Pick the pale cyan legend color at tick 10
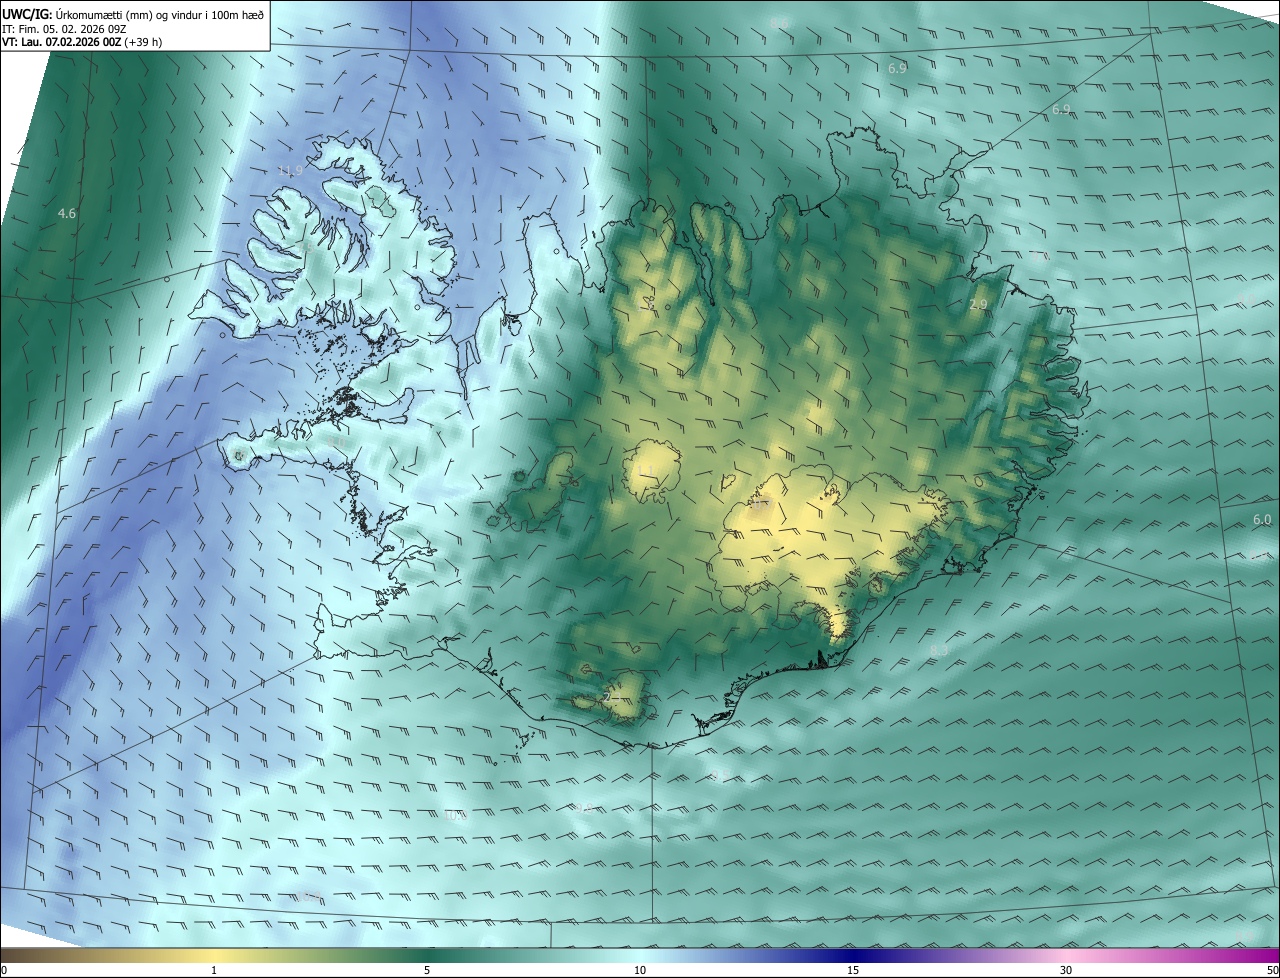Image resolution: width=1280 pixels, height=978 pixels. click(640, 955)
